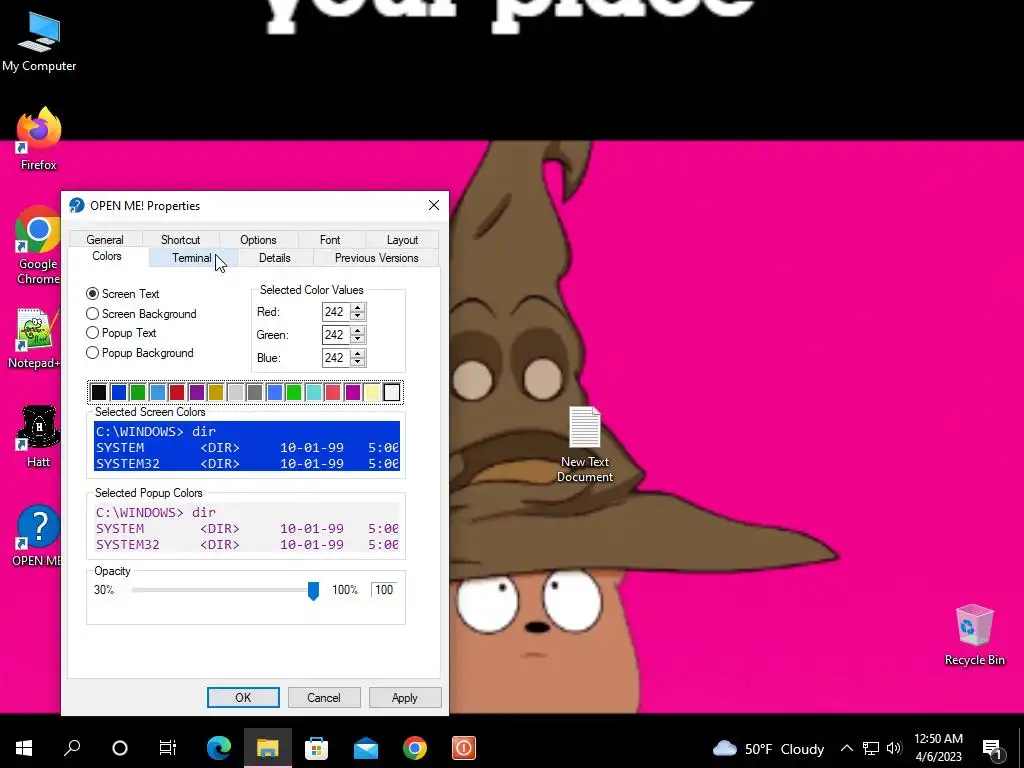Switch to the Options tab
This screenshot has width=1024, height=768.
(x=259, y=240)
